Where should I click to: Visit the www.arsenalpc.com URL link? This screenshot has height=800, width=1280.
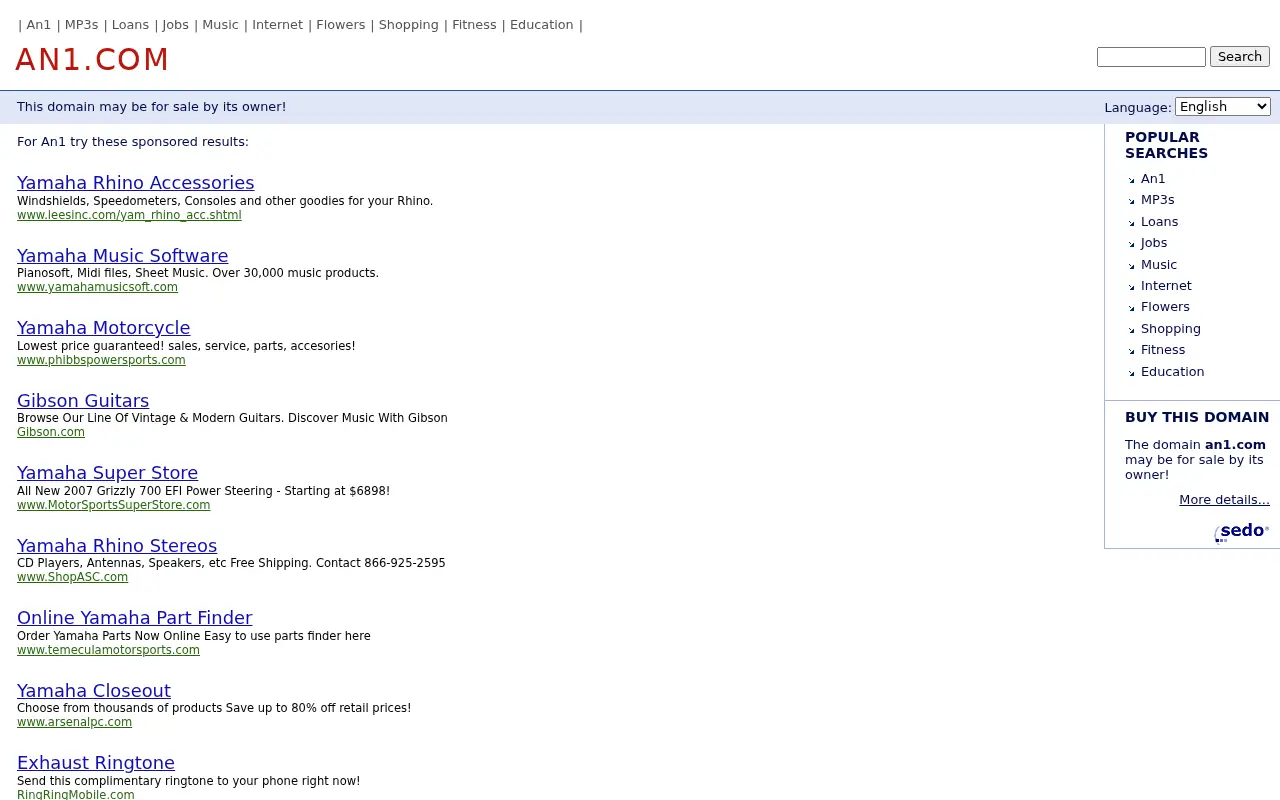pyautogui.click(x=74, y=722)
